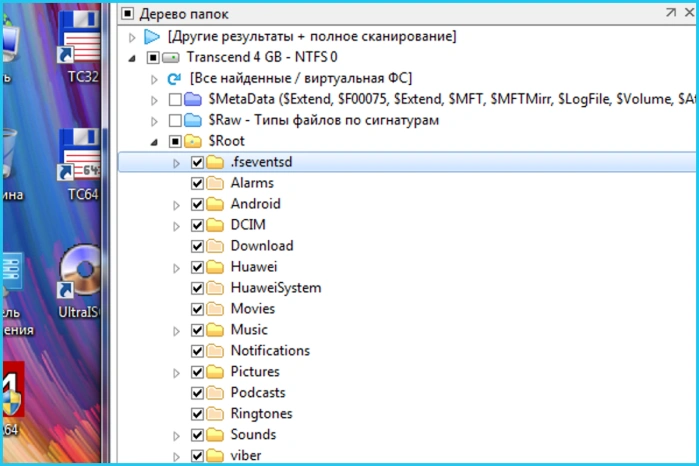The height and width of the screenshot is (466, 699).
Task: Click the Notifications folder icon
Action: click(x=215, y=351)
